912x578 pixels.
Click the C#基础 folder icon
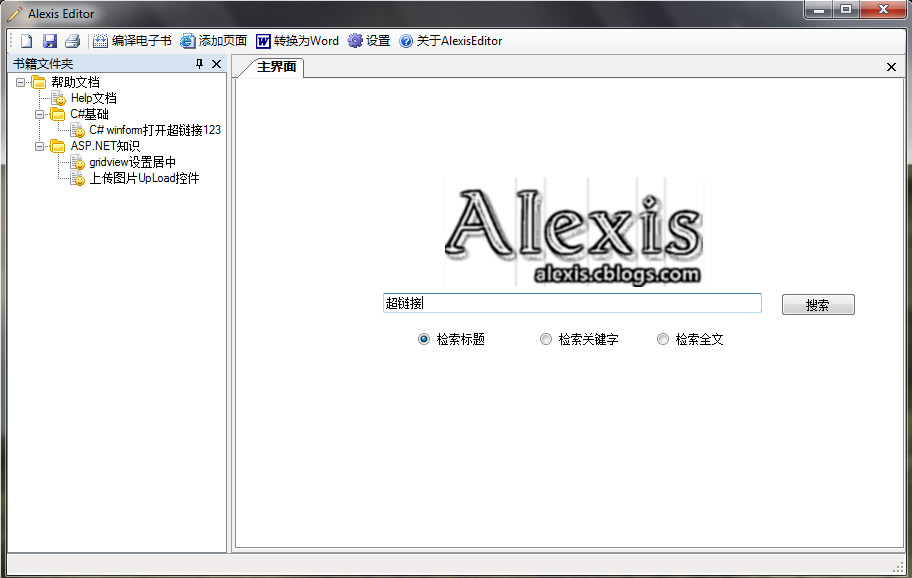point(58,114)
